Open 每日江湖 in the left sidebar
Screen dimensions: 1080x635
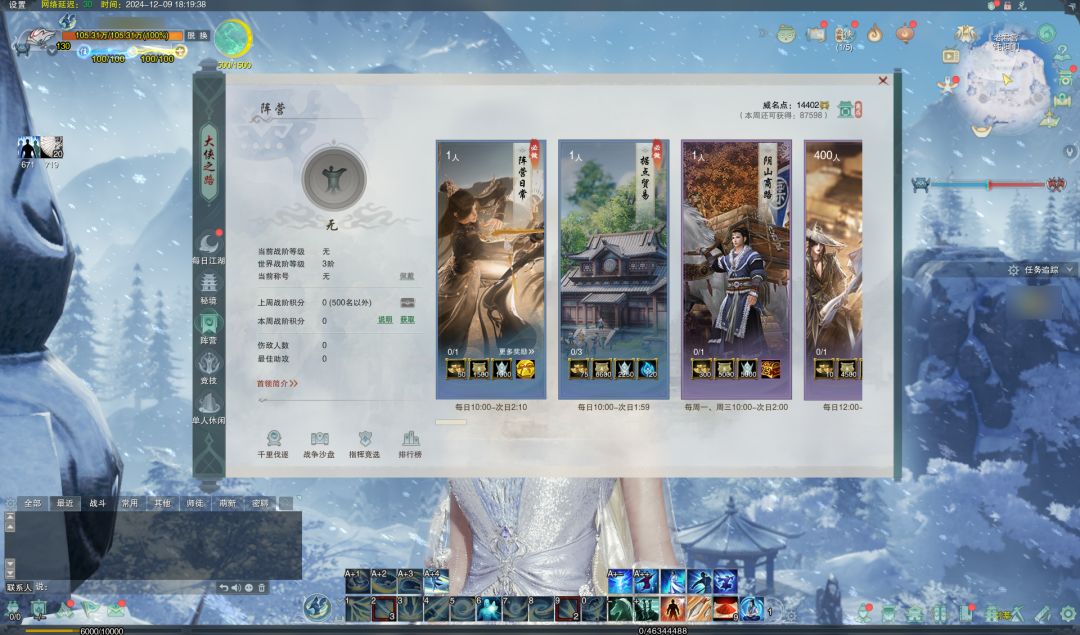[x=209, y=247]
